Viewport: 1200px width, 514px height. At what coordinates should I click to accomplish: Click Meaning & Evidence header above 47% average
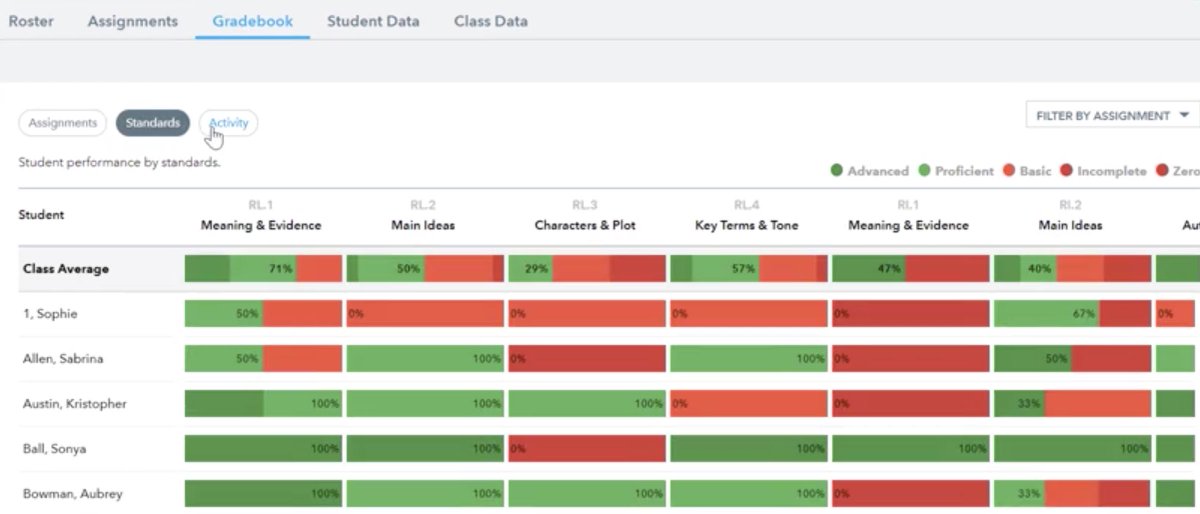(908, 215)
